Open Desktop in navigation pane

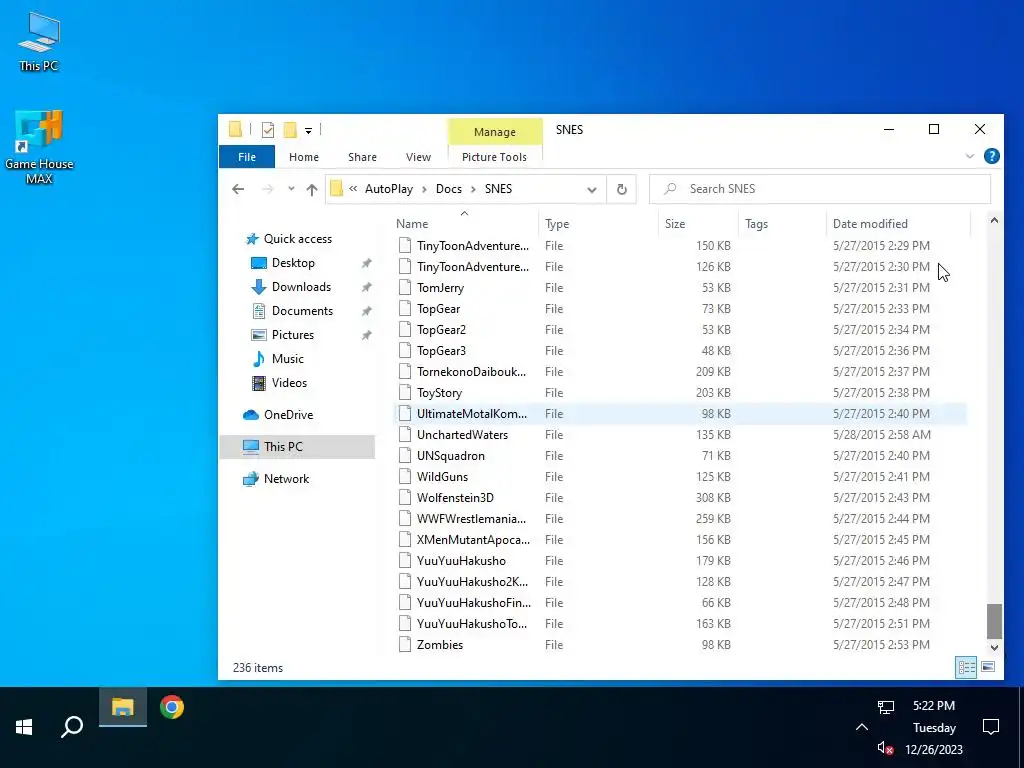(293, 263)
